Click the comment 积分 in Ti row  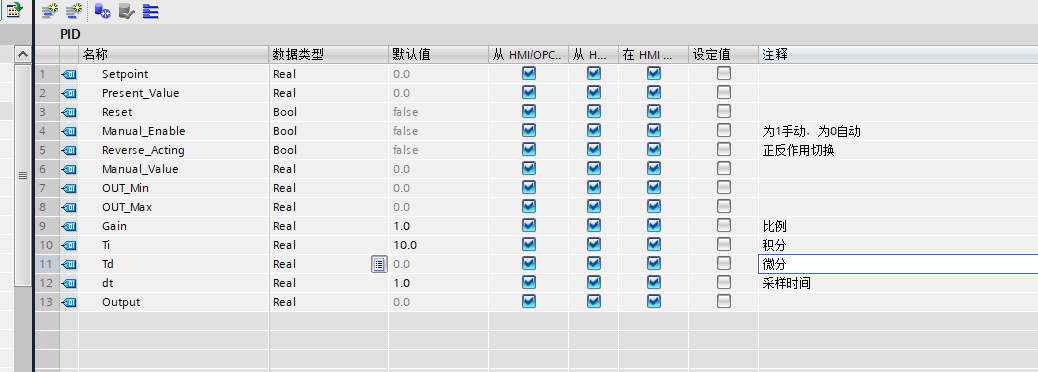coord(775,246)
